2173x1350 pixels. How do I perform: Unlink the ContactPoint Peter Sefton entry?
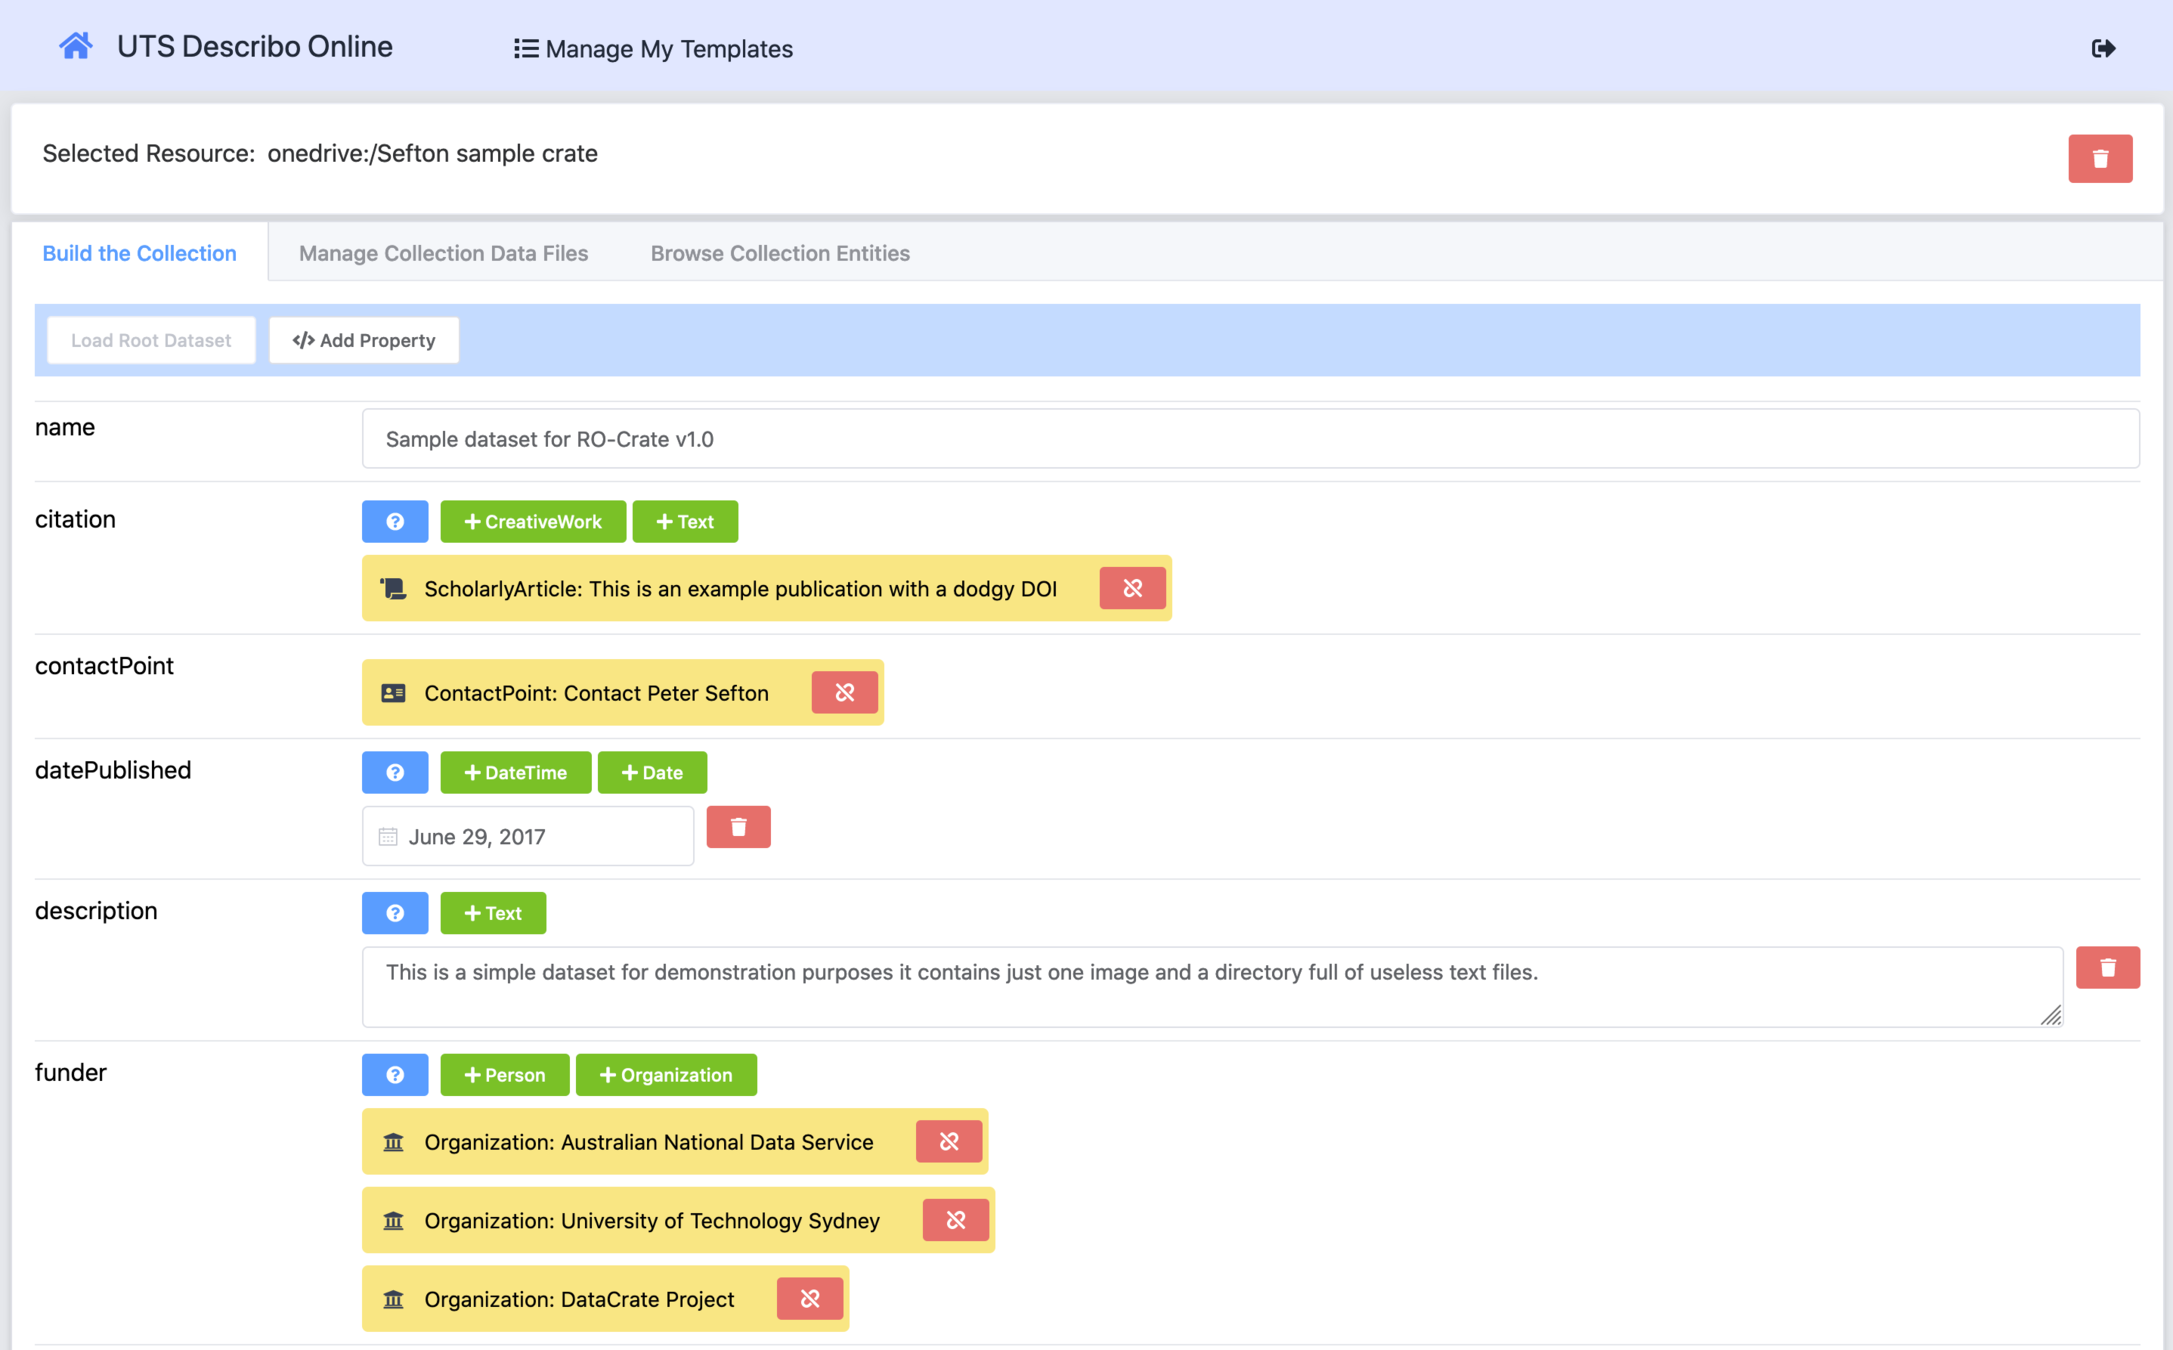844,692
